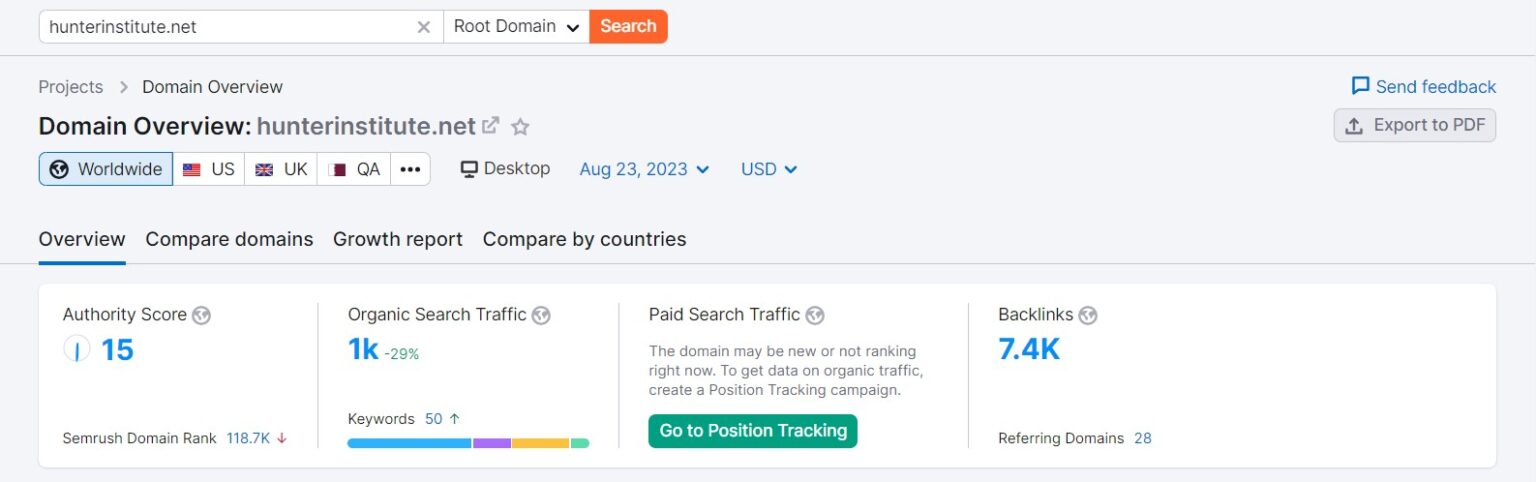Switch database to UK
The width and height of the screenshot is (1536, 482).
coord(281,169)
